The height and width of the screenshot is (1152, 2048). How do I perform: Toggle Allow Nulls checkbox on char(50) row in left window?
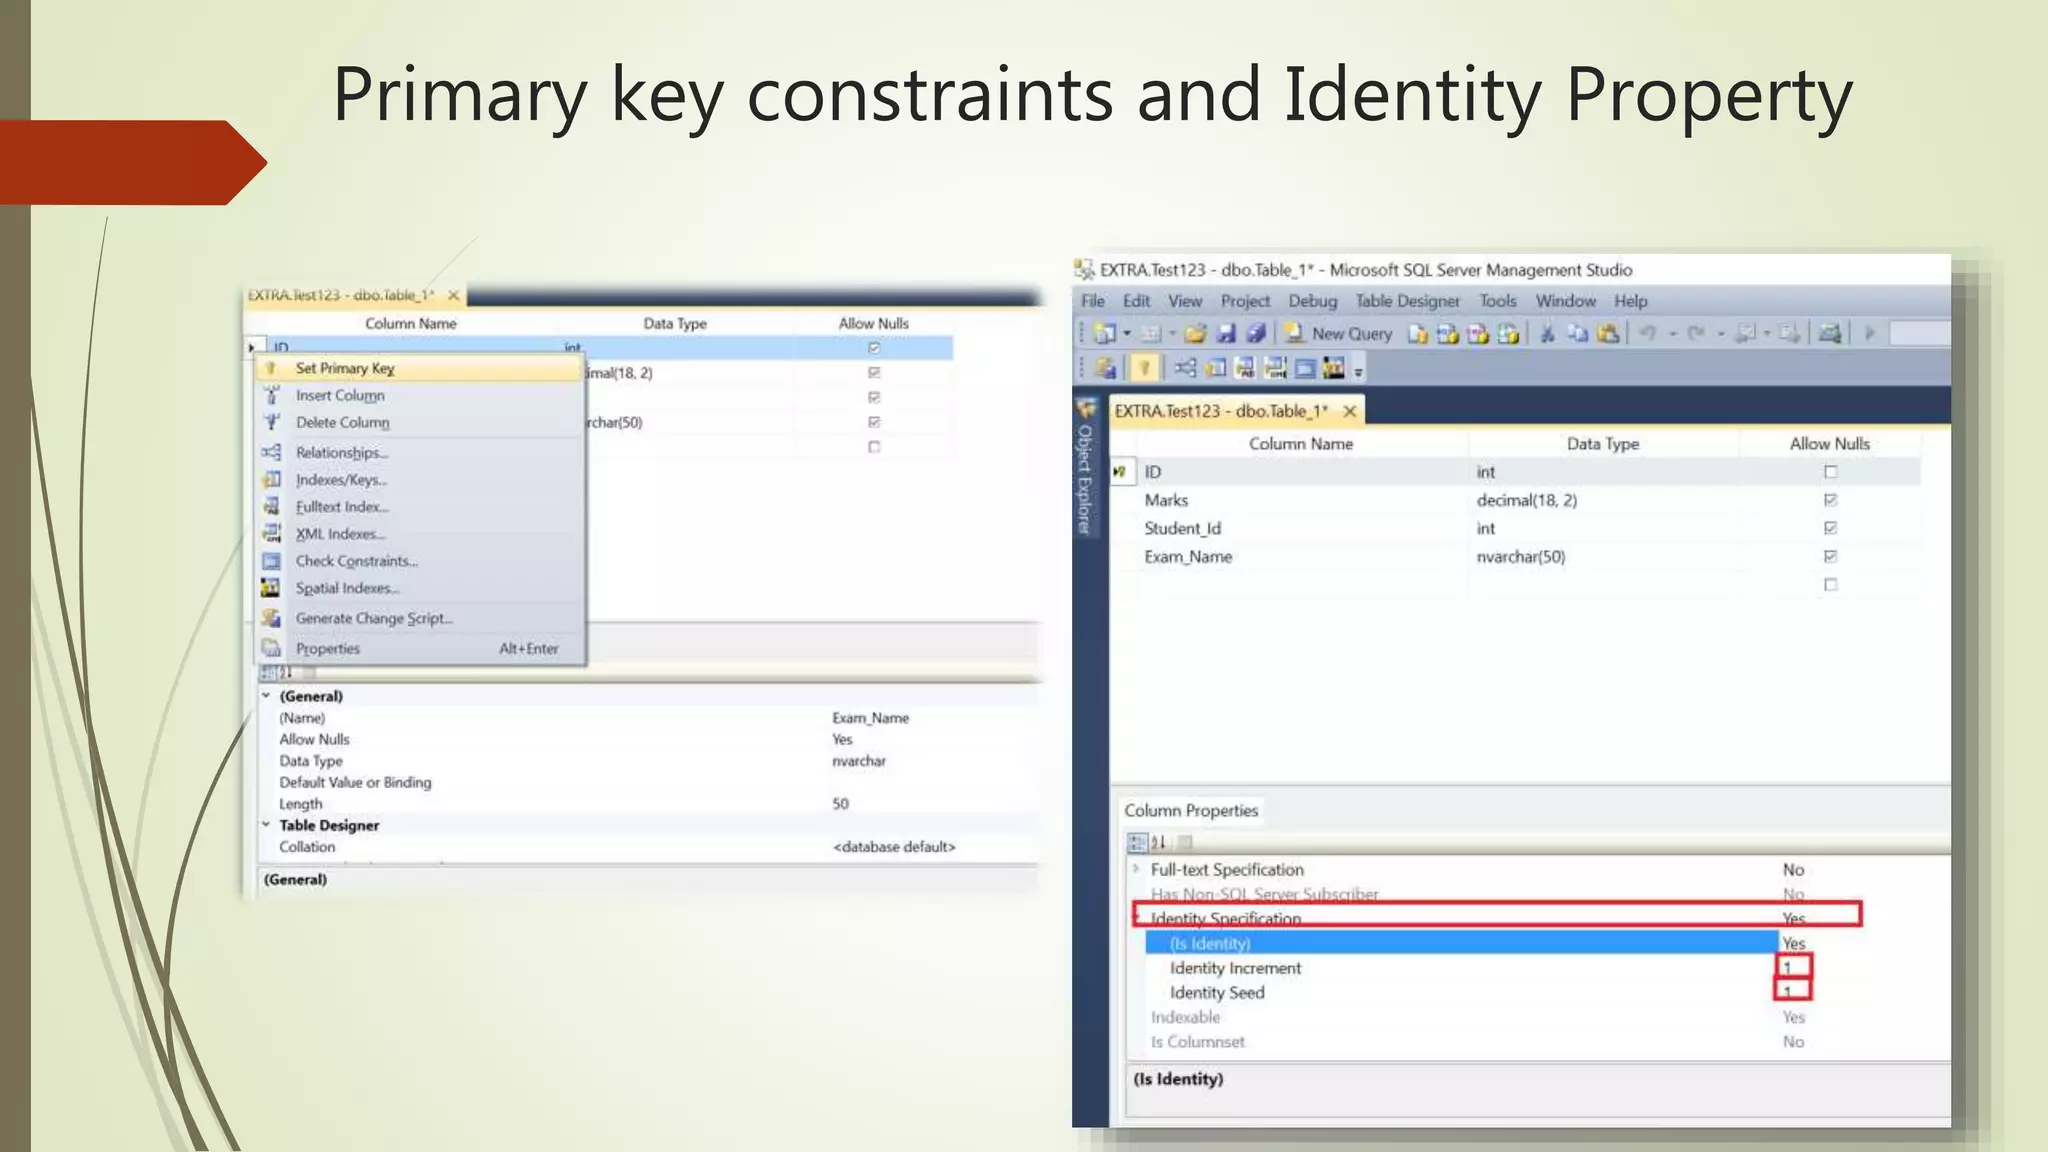874,422
